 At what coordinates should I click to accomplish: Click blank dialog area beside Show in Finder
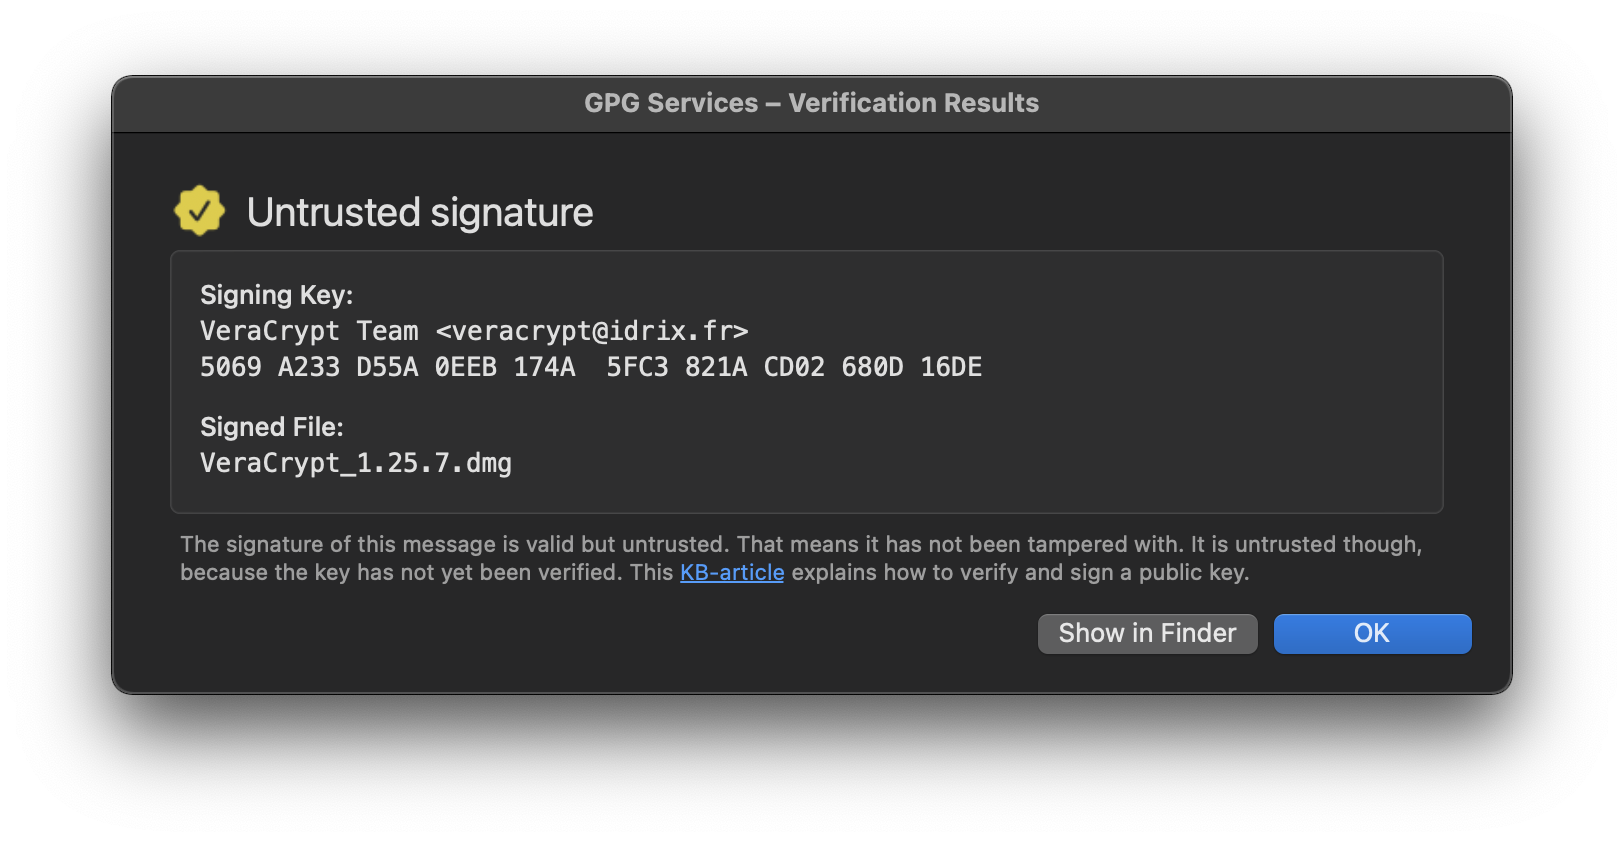[x=600, y=634]
